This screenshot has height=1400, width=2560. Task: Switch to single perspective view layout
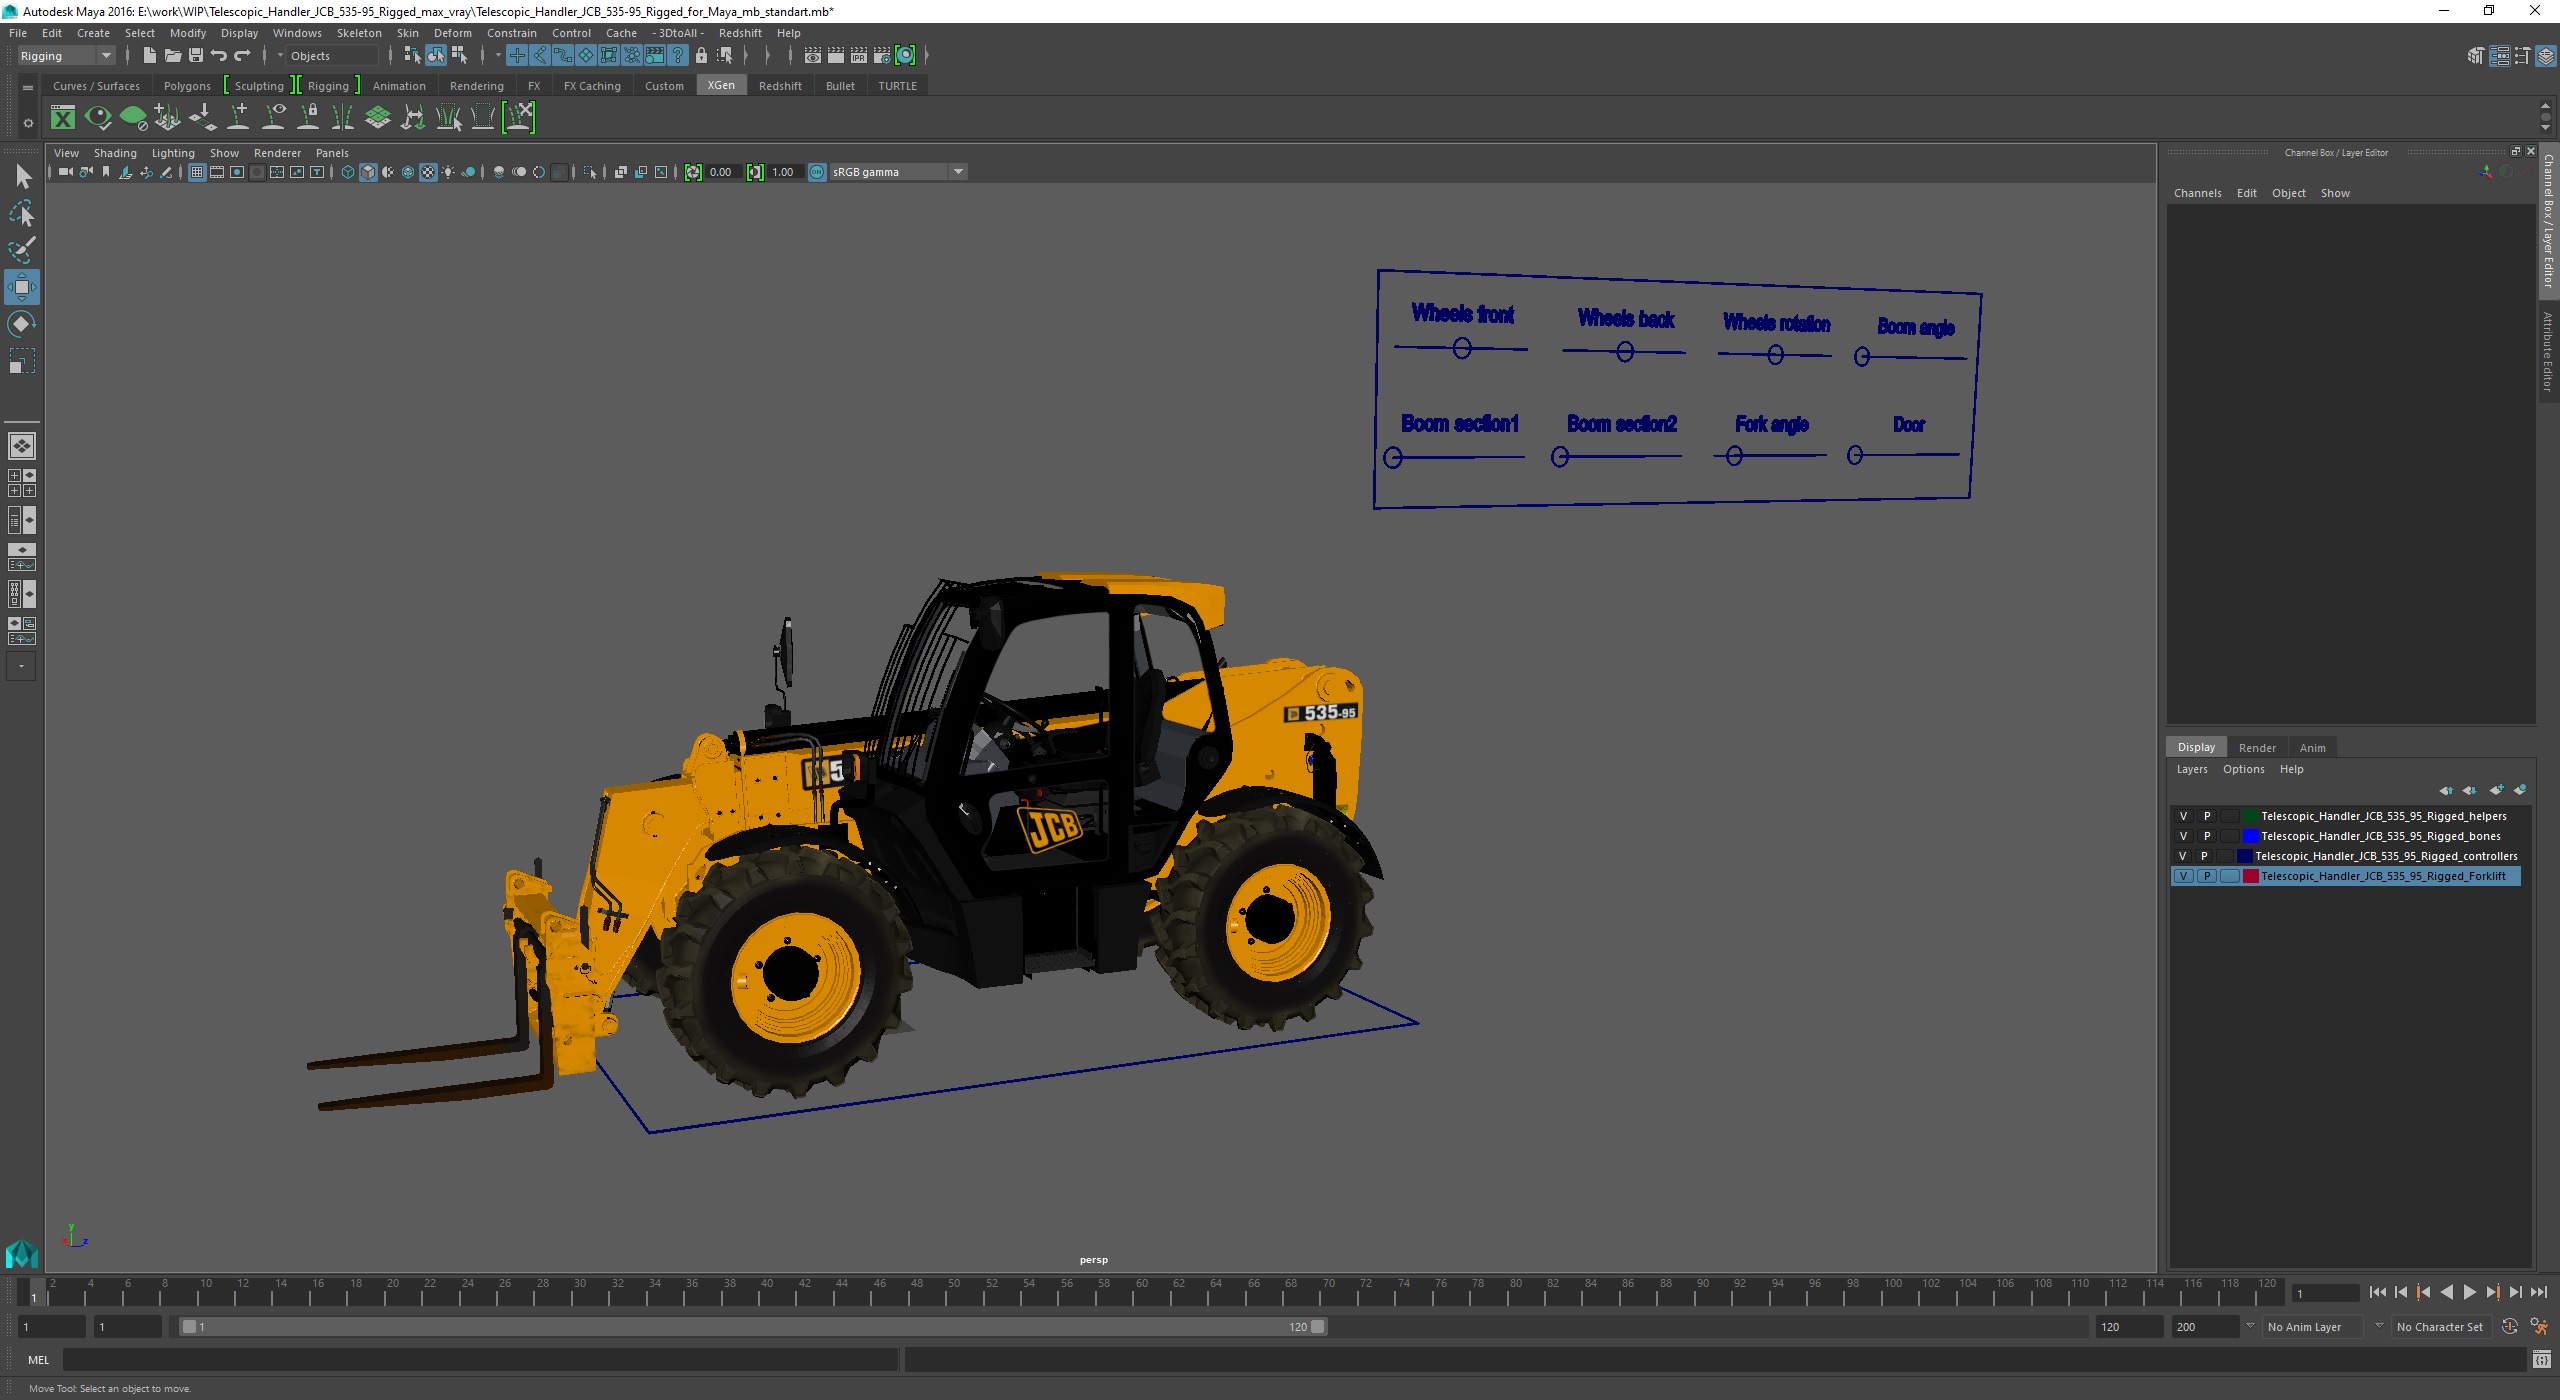point(22,446)
